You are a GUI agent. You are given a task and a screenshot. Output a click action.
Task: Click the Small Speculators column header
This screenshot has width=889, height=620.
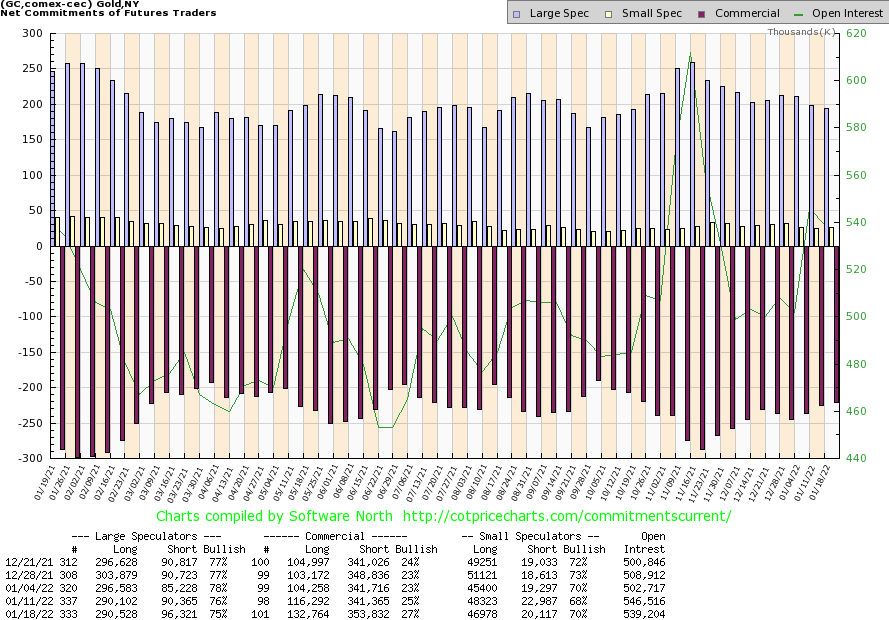[x=524, y=536]
